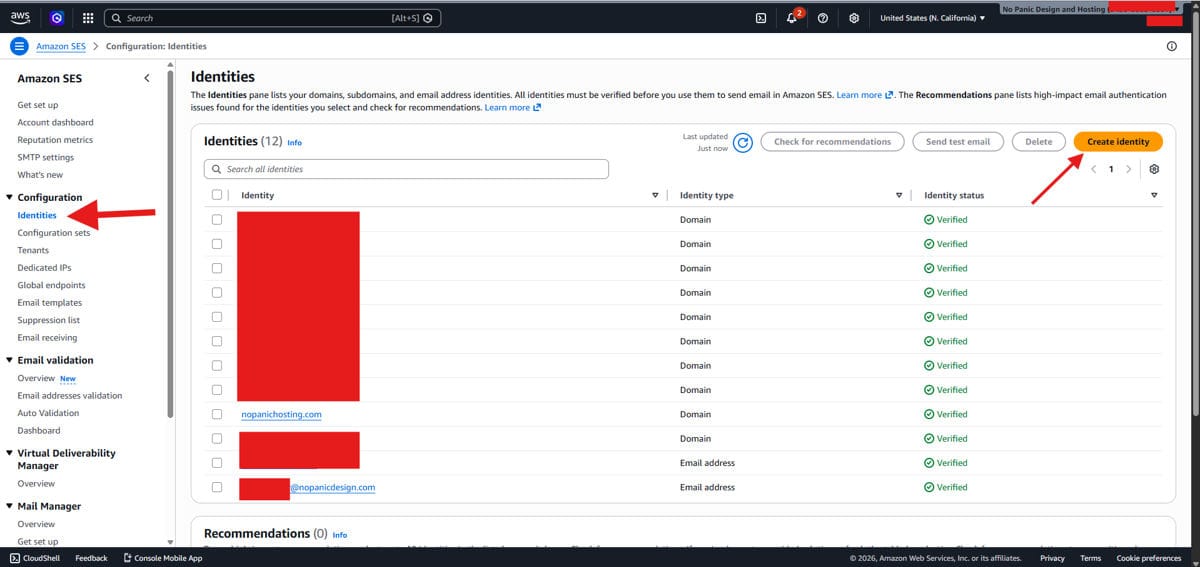
Task: Open the notifications bell
Action: click(792, 18)
